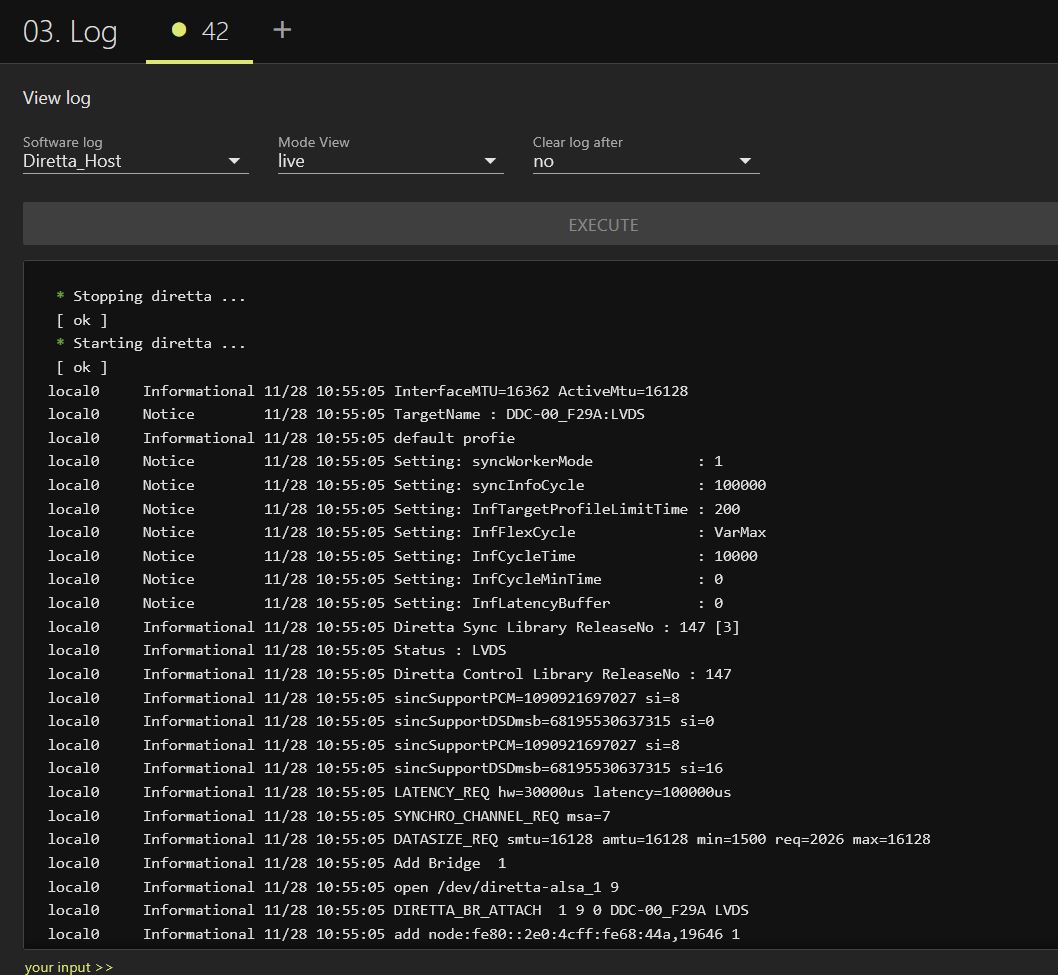Click the 'Starting diretta ...' log line
The width and height of the screenshot is (1058, 975).
pos(150,343)
